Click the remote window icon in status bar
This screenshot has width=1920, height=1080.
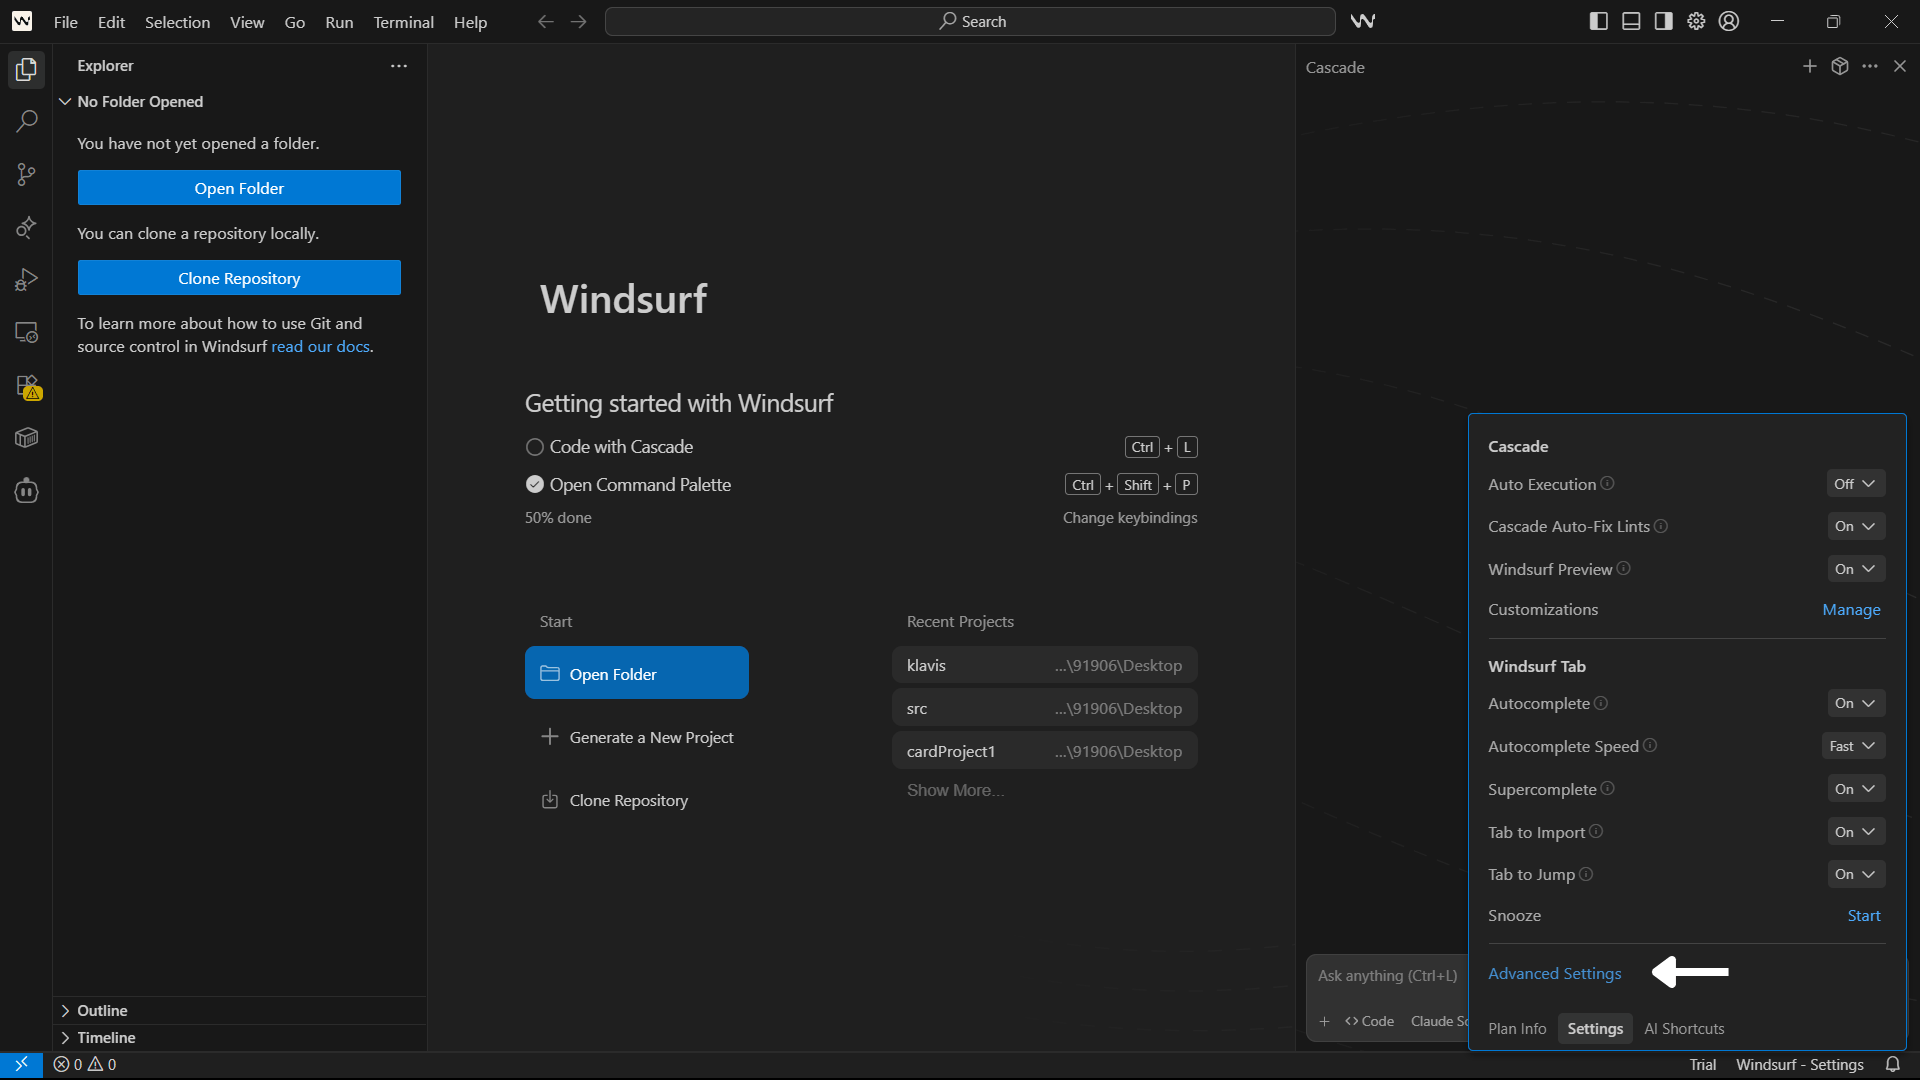(x=21, y=1065)
